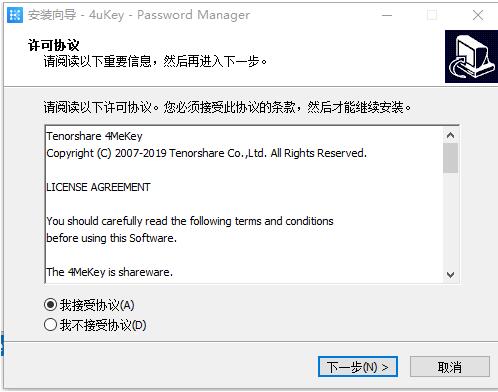
Task: Click the greyed-out maximize window icon
Action: point(432,15)
